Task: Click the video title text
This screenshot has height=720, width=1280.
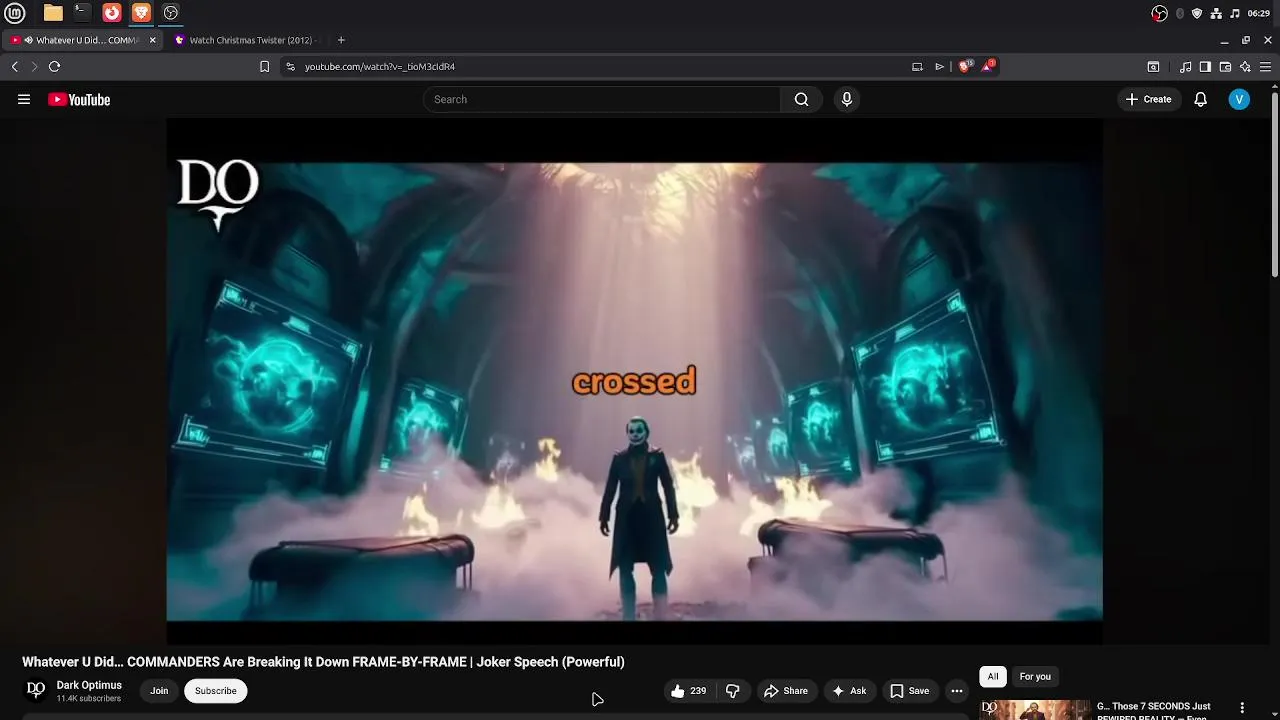Action: coord(323,662)
